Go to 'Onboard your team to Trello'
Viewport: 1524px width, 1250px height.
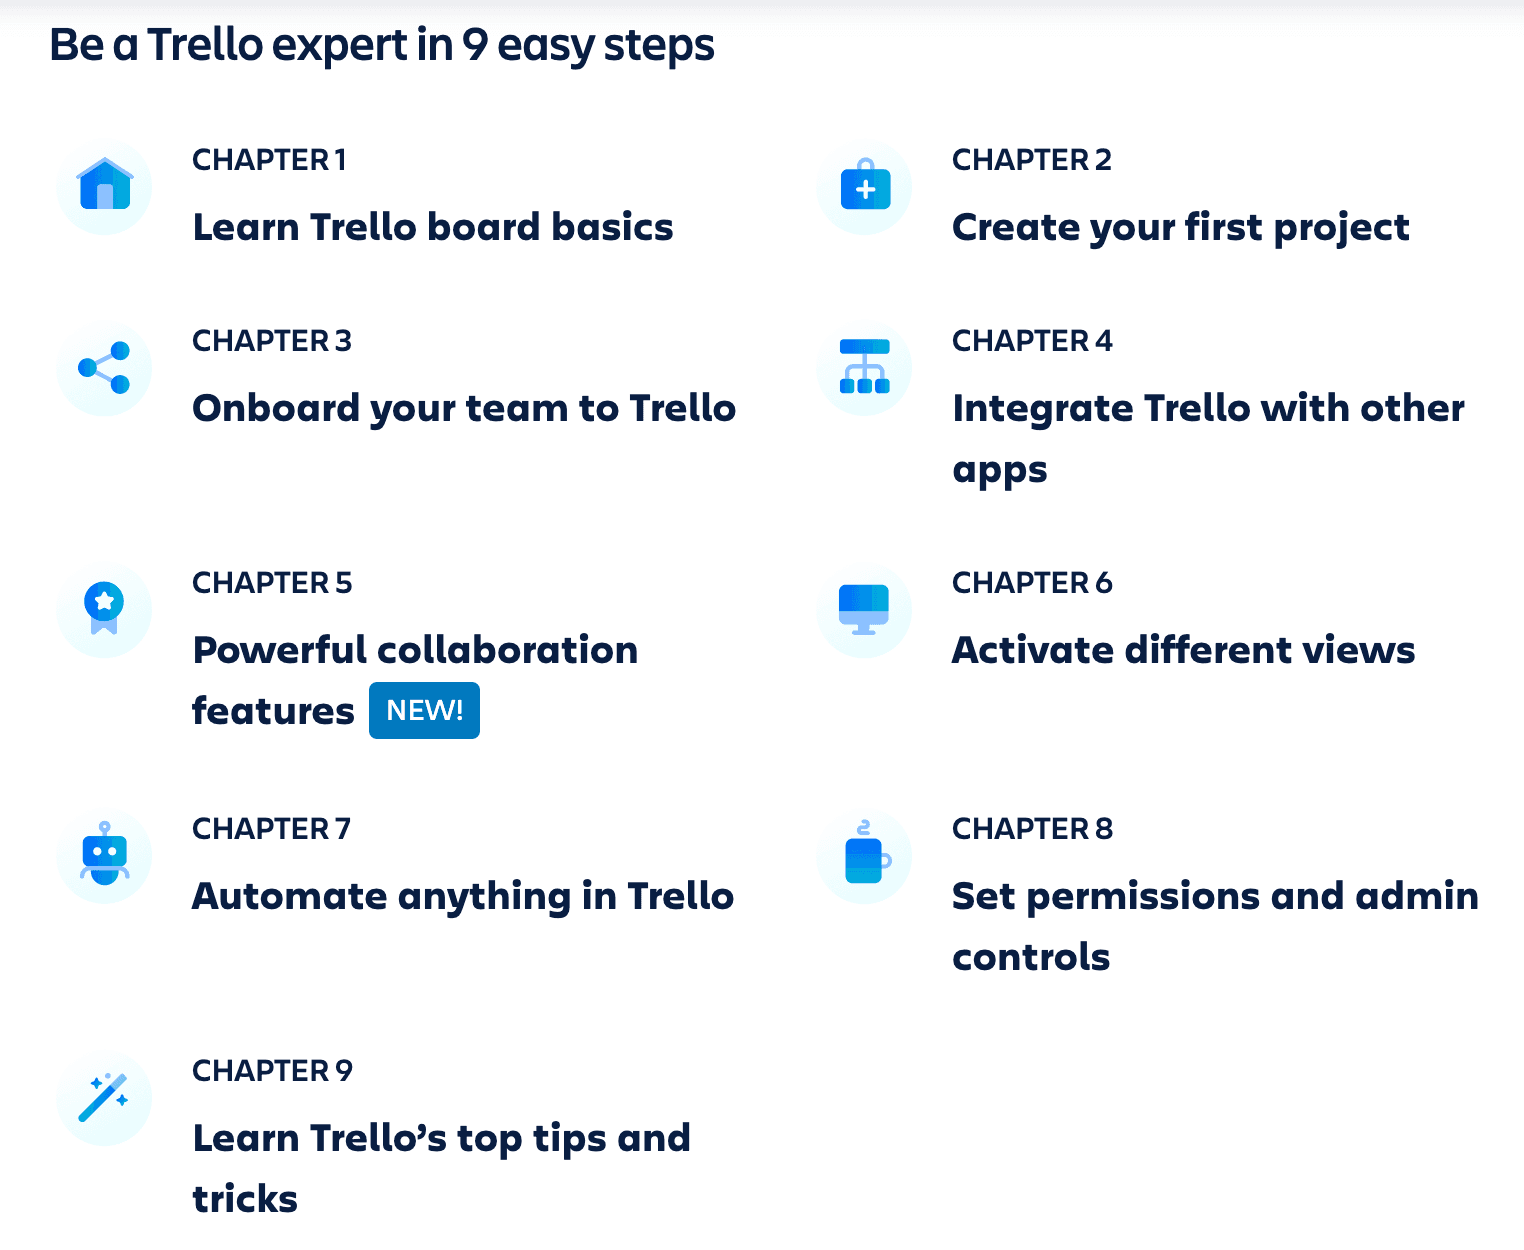click(x=463, y=409)
